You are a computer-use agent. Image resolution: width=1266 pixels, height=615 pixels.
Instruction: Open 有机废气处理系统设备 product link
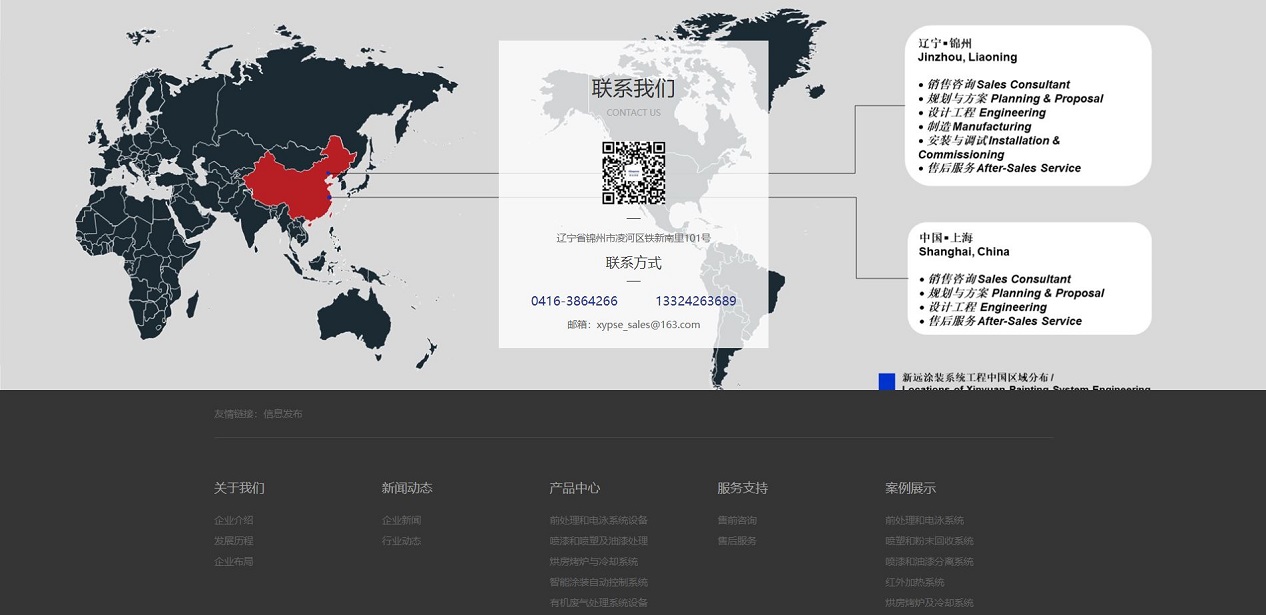click(599, 603)
